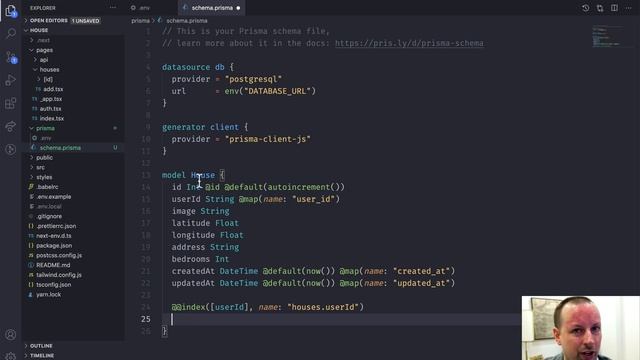
Task: Select schema.prisma in the file tree
Action: click(60, 148)
